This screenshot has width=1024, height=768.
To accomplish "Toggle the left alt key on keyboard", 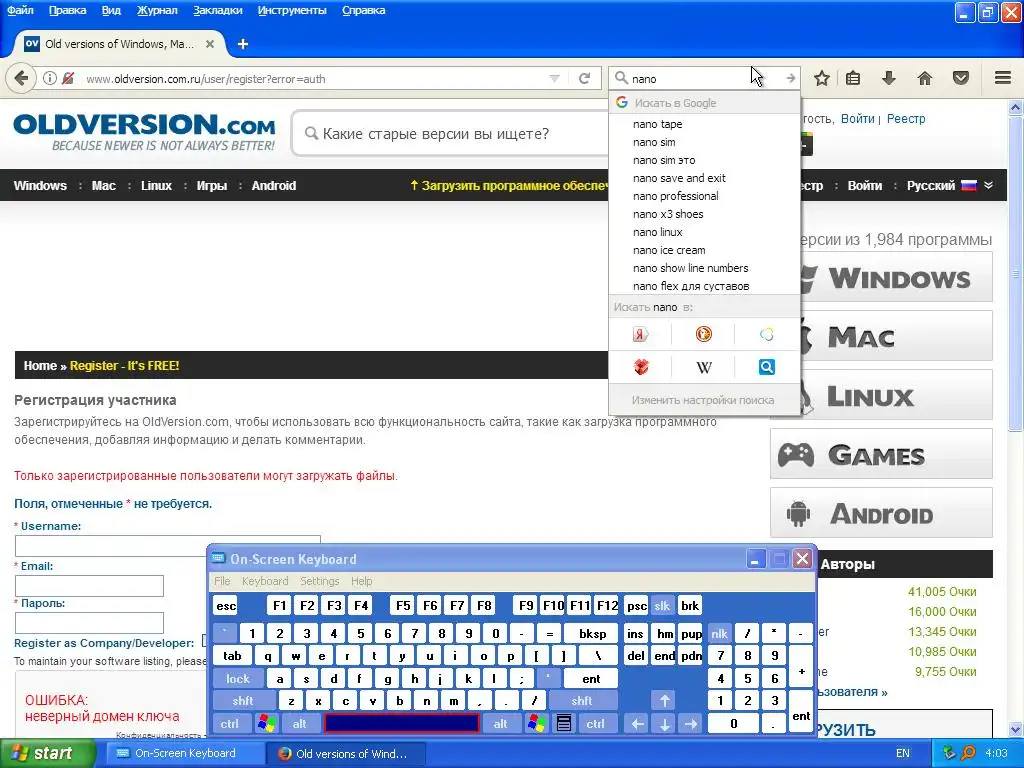I will pyautogui.click(x=299, y=724).
